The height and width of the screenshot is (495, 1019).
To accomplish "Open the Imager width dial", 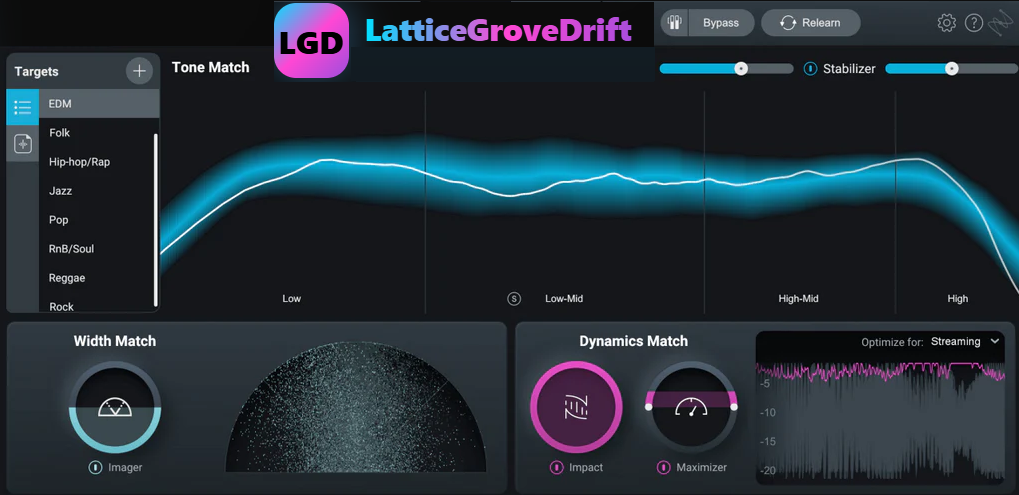I will [115, 407].
